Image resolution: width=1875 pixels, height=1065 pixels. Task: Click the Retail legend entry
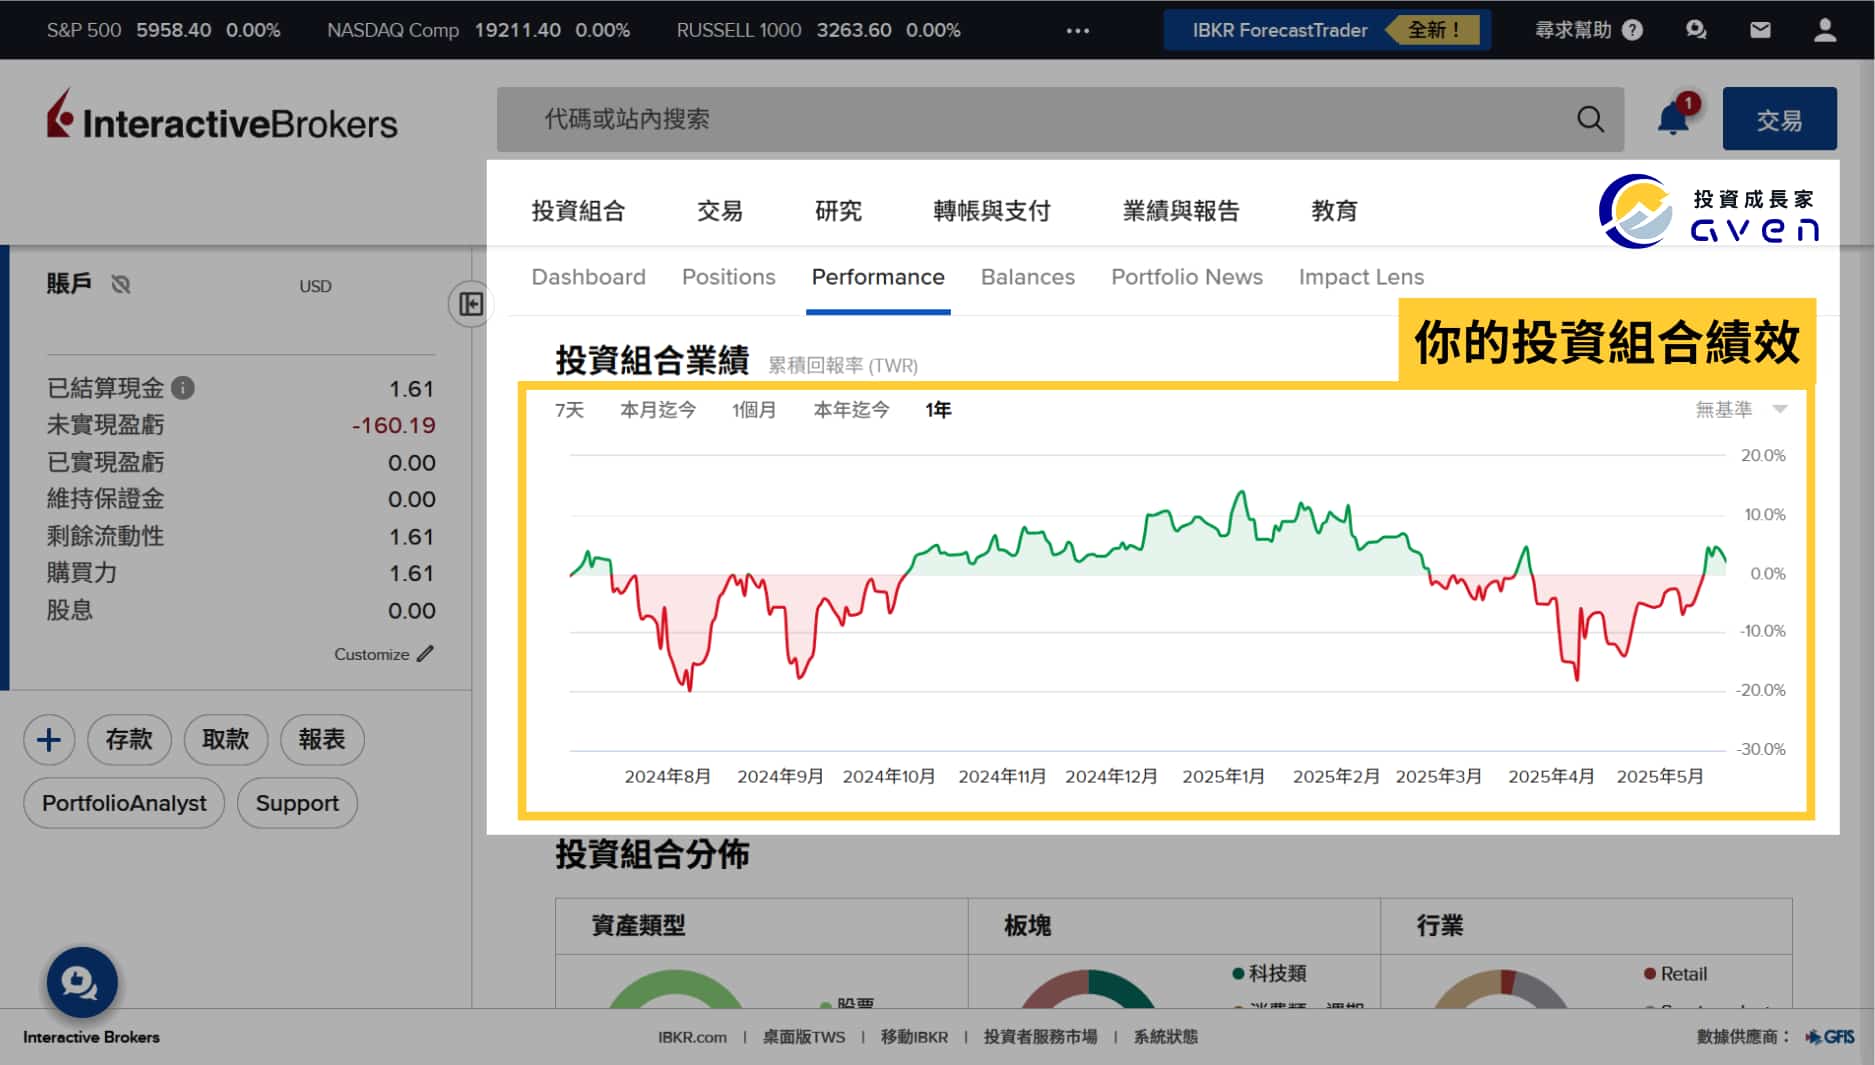[x=1676, y=973]
